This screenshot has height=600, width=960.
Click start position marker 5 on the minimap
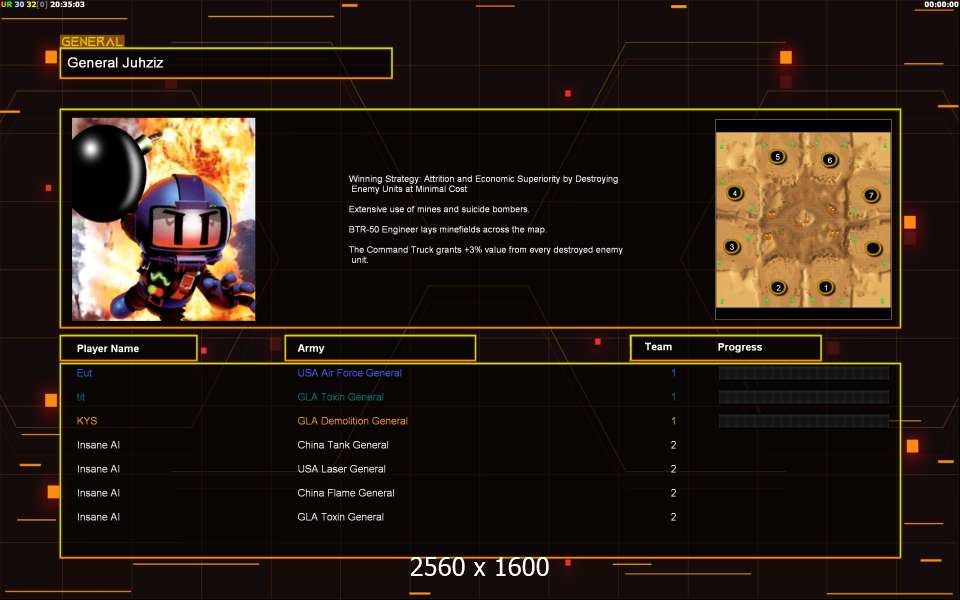point(778,157)
